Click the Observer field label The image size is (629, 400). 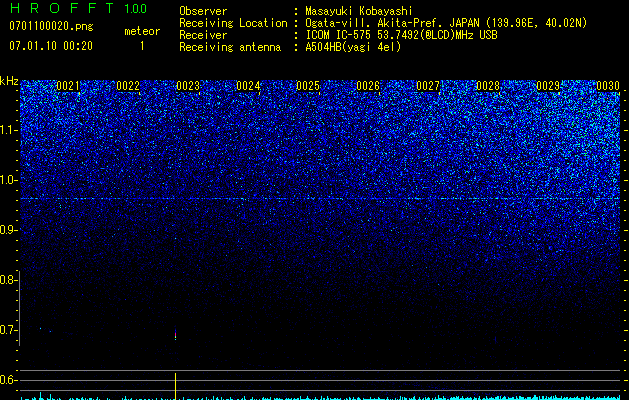point(203,11)
